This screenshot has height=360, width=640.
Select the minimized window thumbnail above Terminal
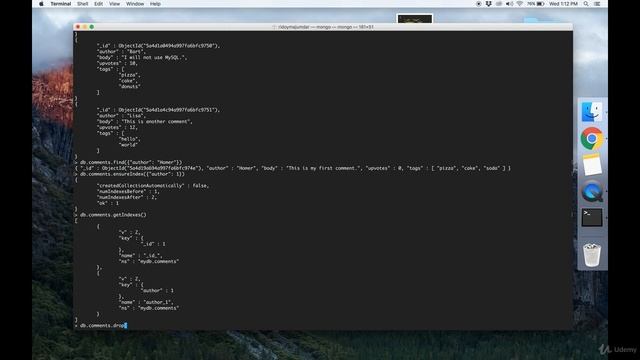(415, 19)
